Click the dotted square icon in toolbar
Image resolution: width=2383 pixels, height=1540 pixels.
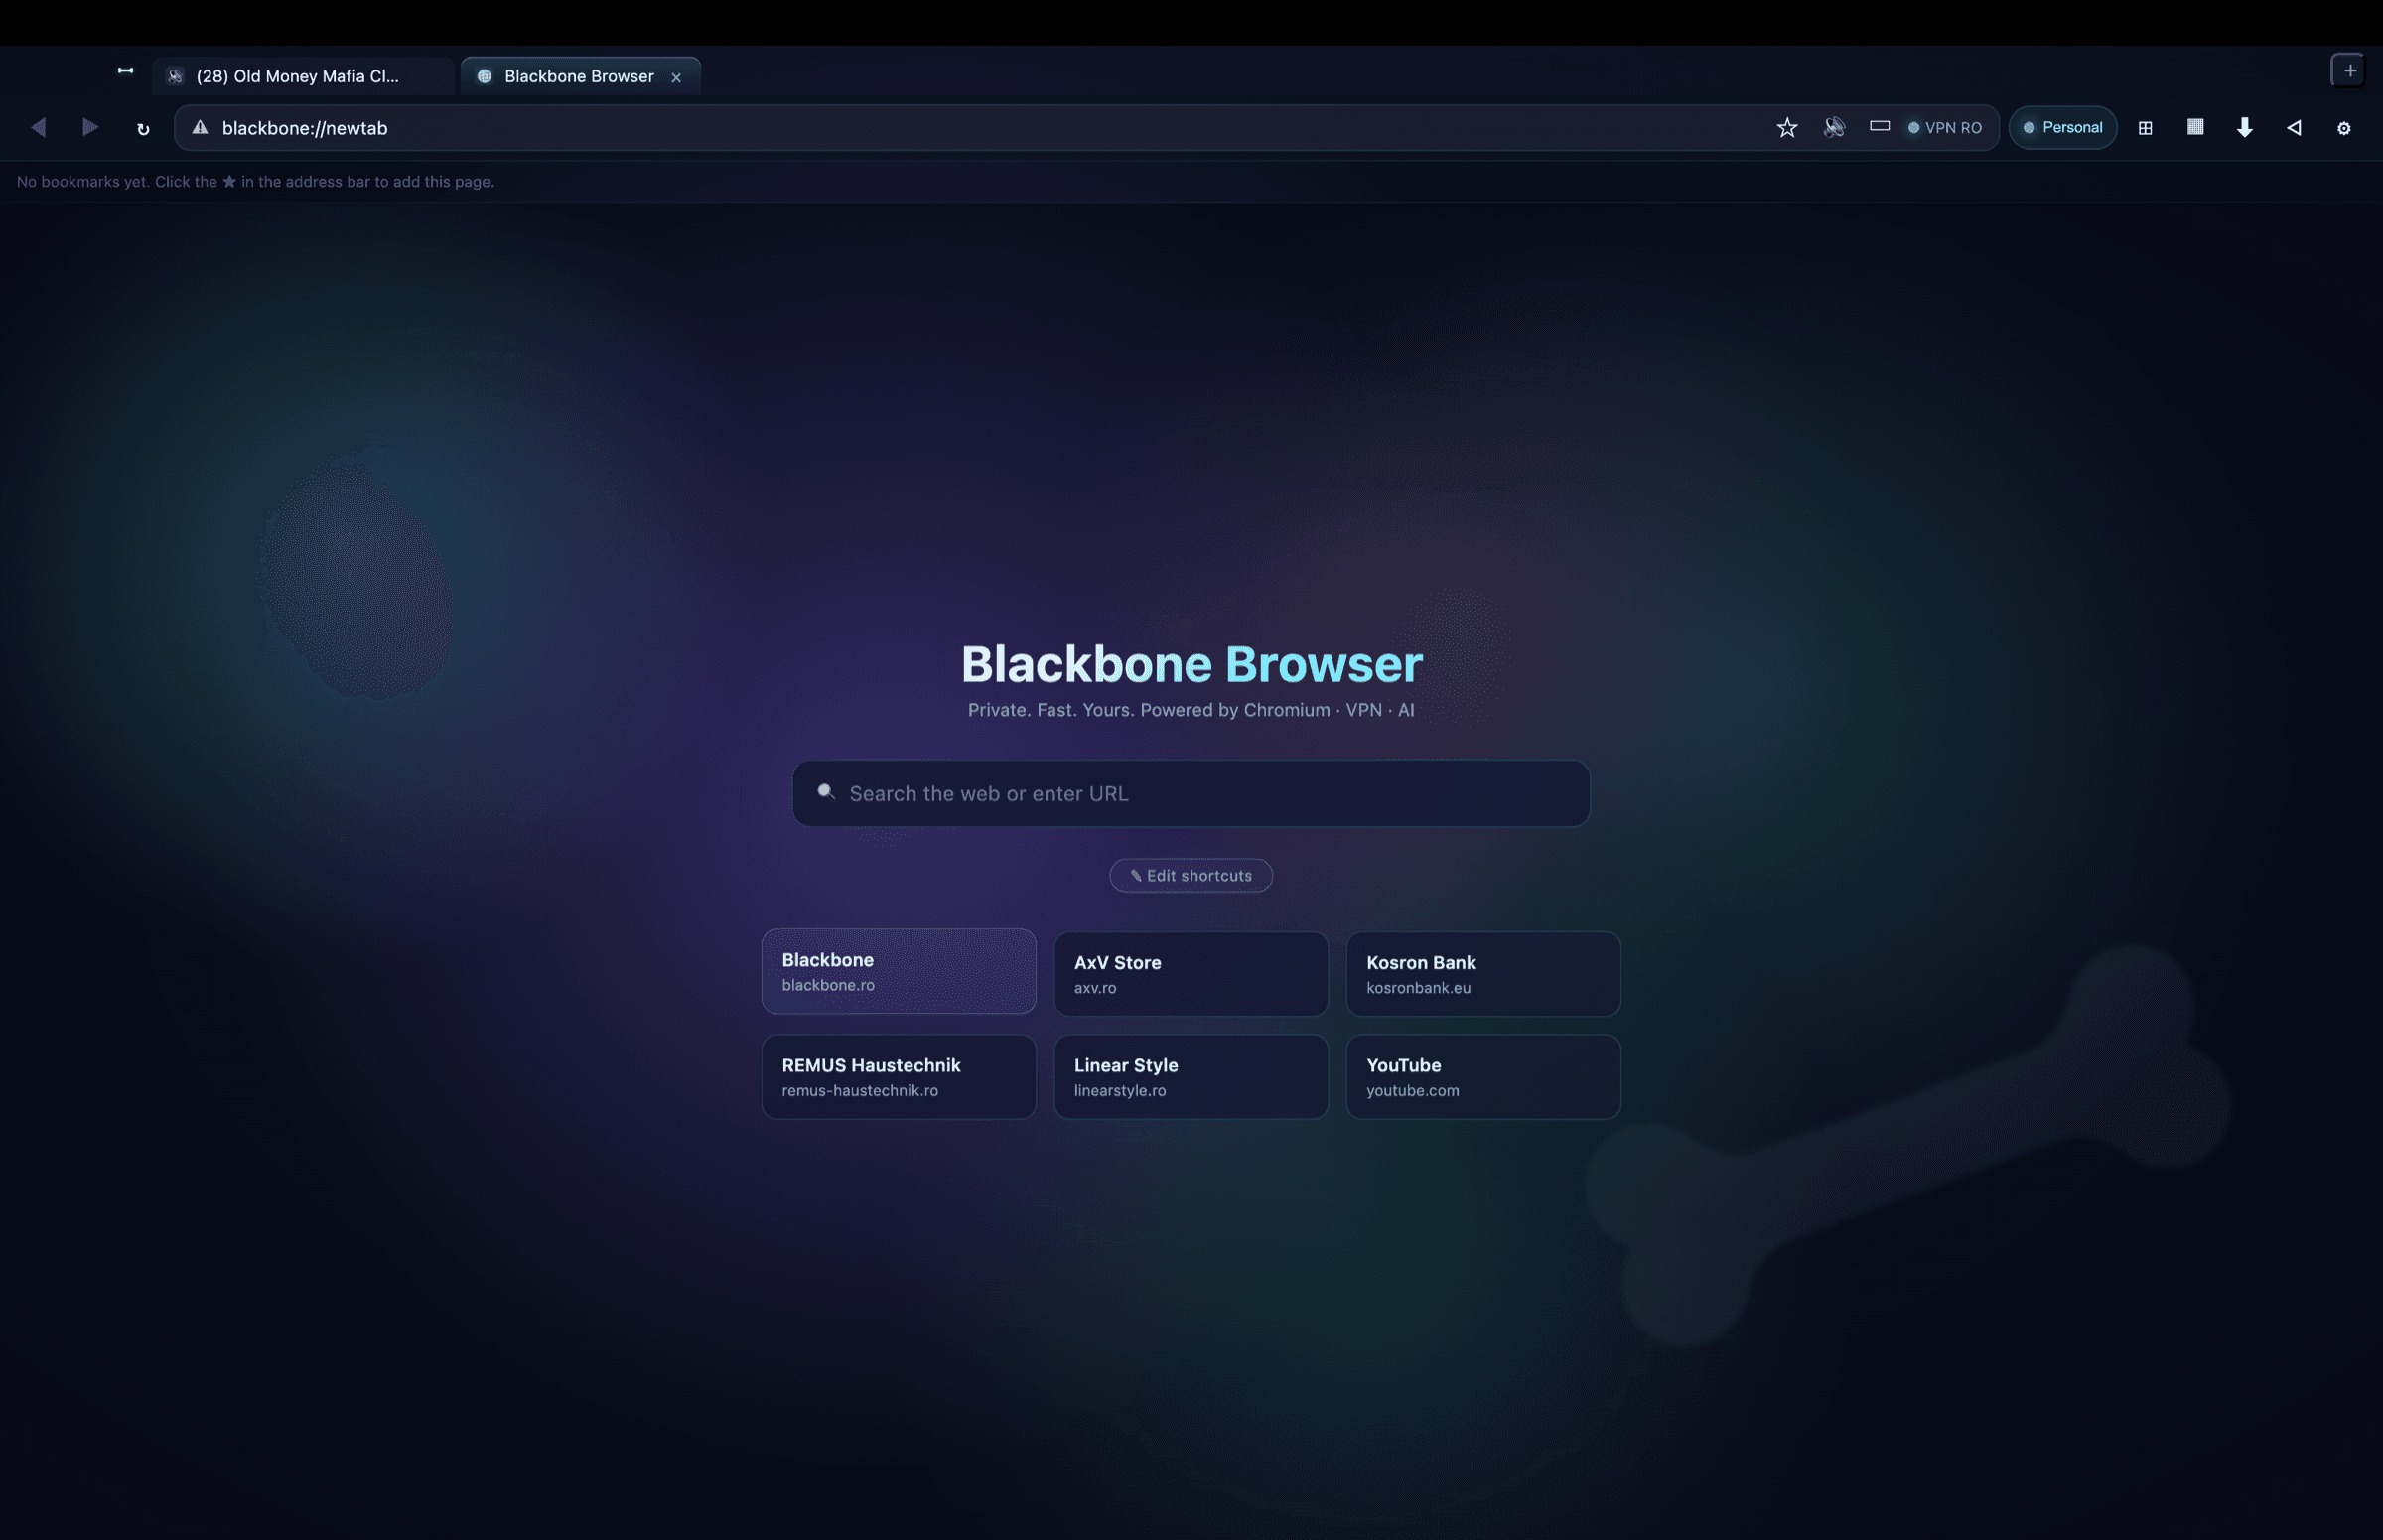pos(2195,127)
